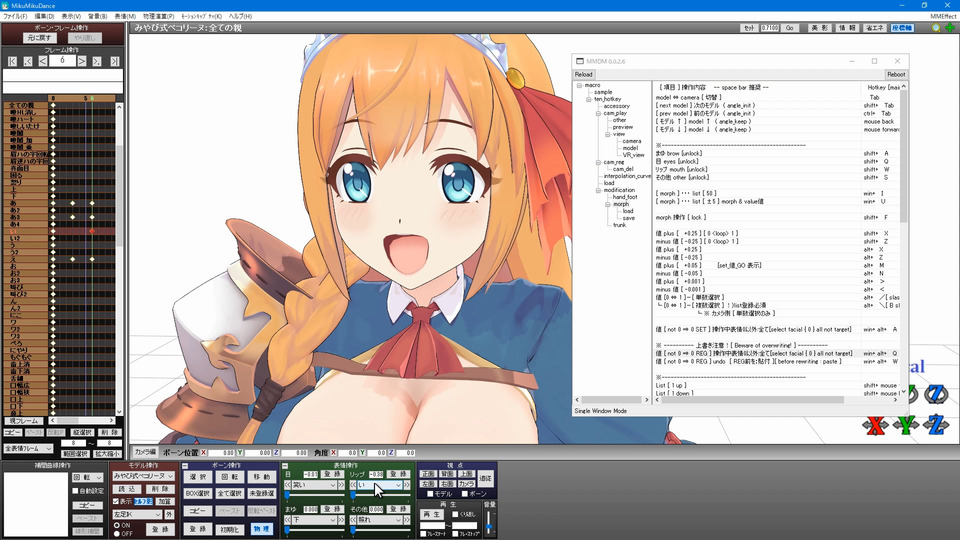This screenshot has width=960, height=540.
Task: Click the Reboot button in MMDM window
Action: (x=896, y=74)
